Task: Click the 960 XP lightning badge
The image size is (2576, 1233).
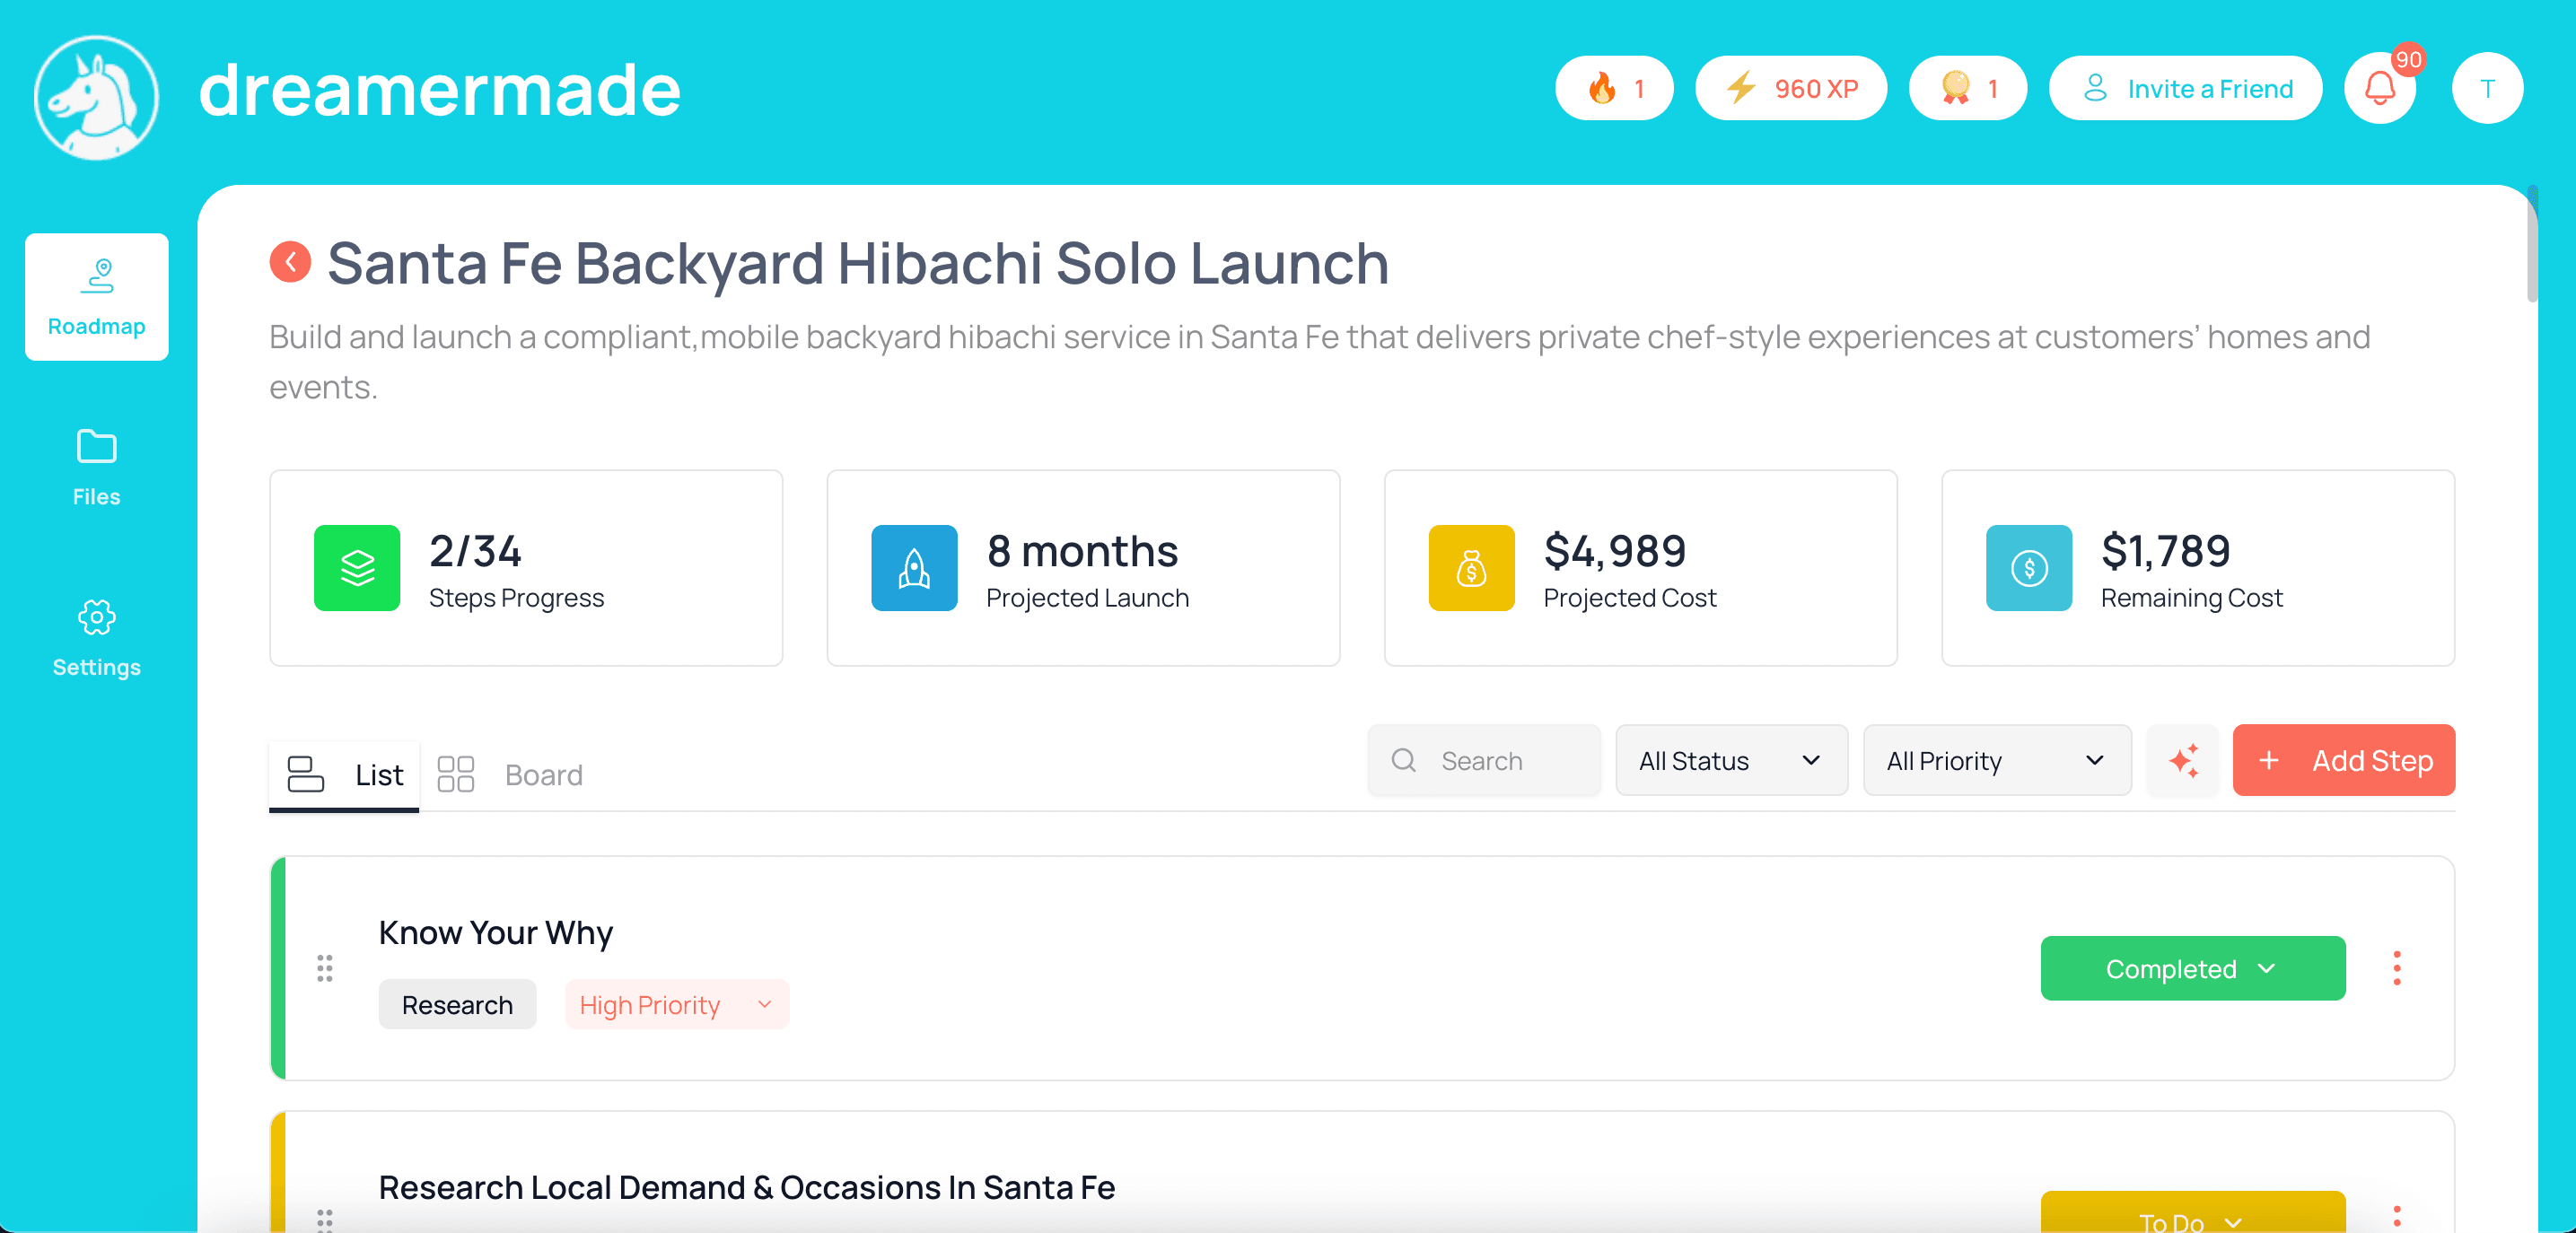Action: (1790, 89)
